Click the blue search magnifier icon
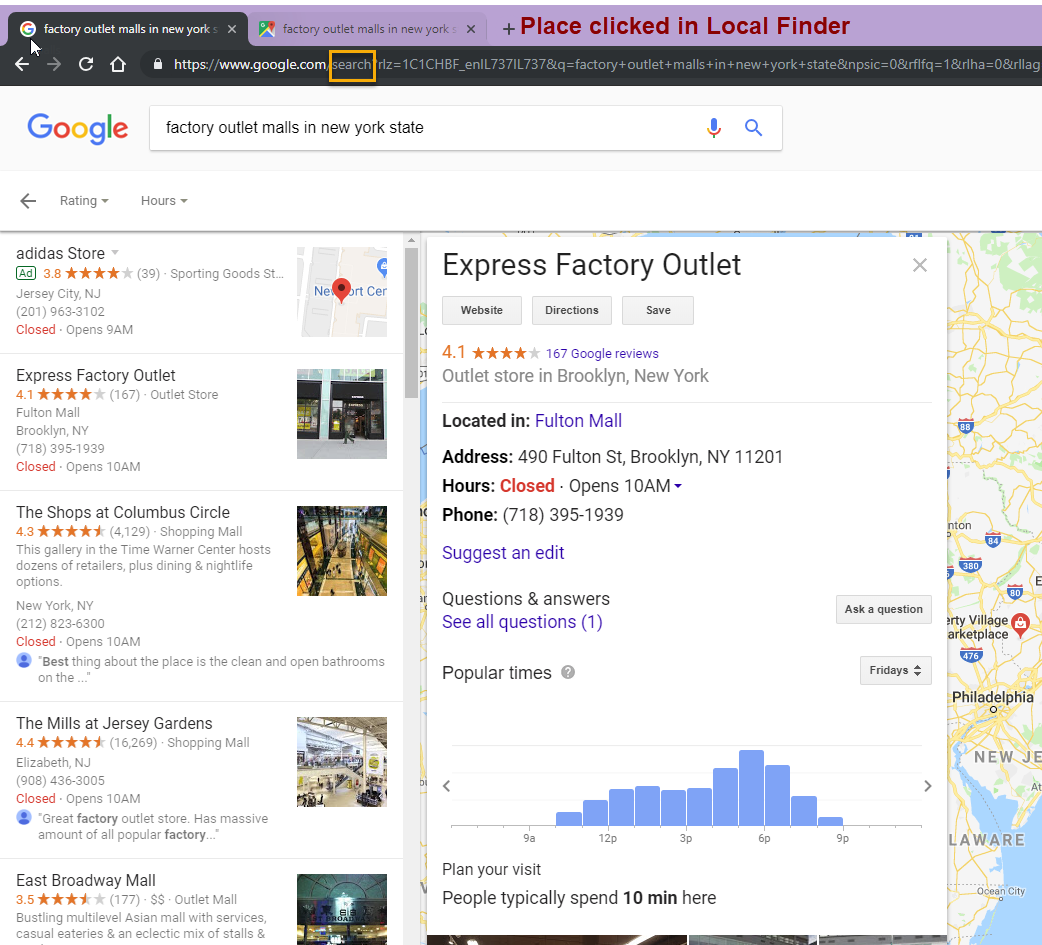 click(753, 128)
